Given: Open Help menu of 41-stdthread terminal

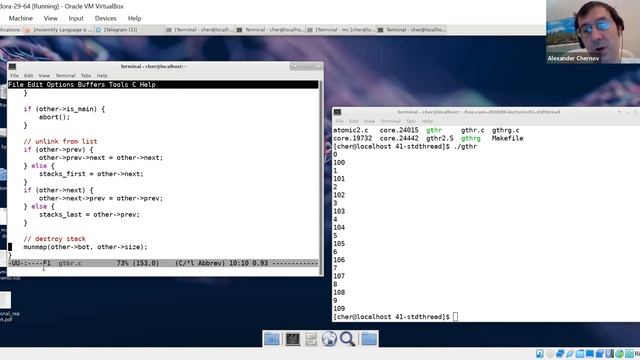Looking at the screenshot, I should point(427,121).
